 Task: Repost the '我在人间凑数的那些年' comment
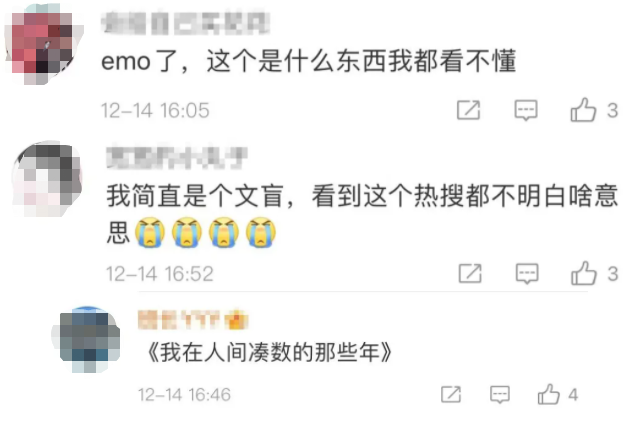[451, 394]
